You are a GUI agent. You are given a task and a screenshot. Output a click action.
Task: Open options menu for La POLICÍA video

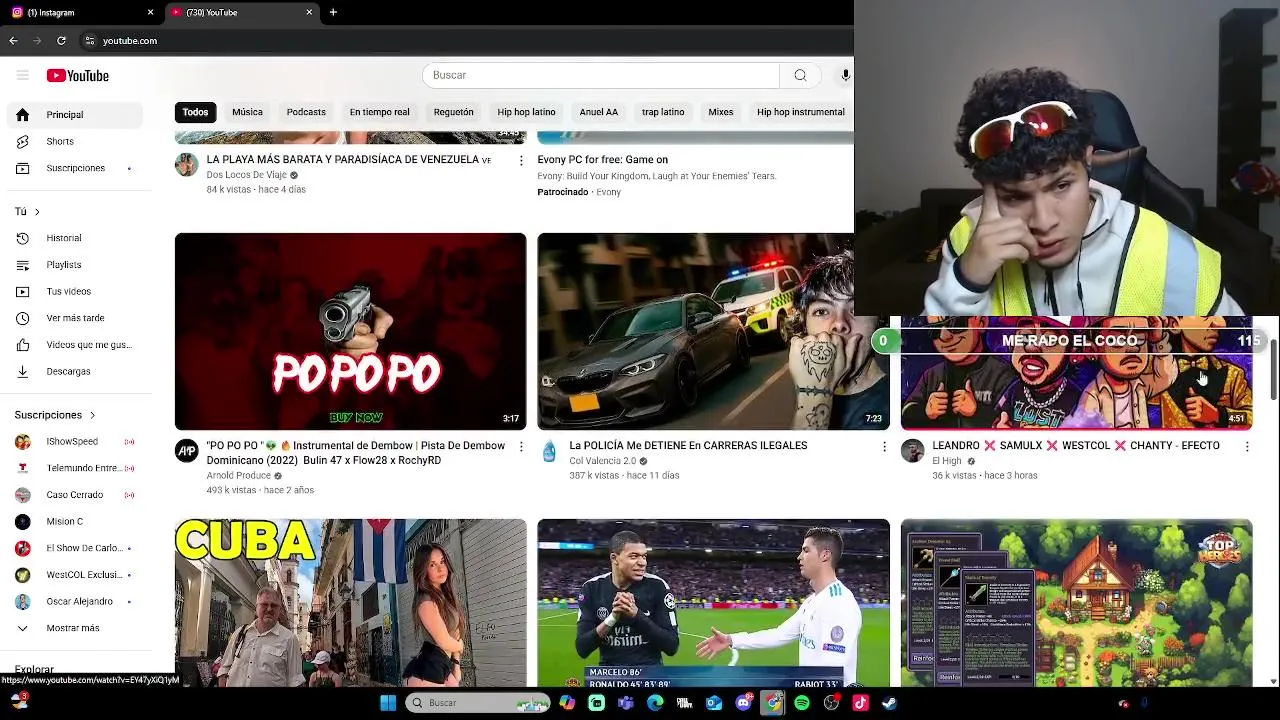click(884, 446)
